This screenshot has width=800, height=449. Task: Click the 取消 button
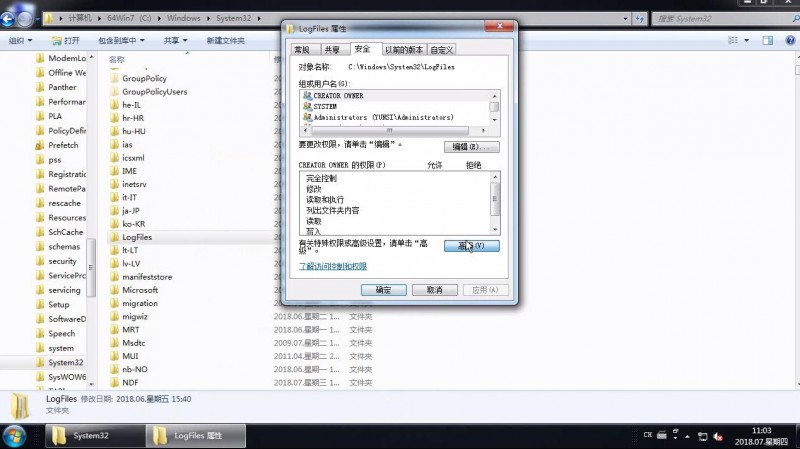pyautogui.click(x=435, y=290)
